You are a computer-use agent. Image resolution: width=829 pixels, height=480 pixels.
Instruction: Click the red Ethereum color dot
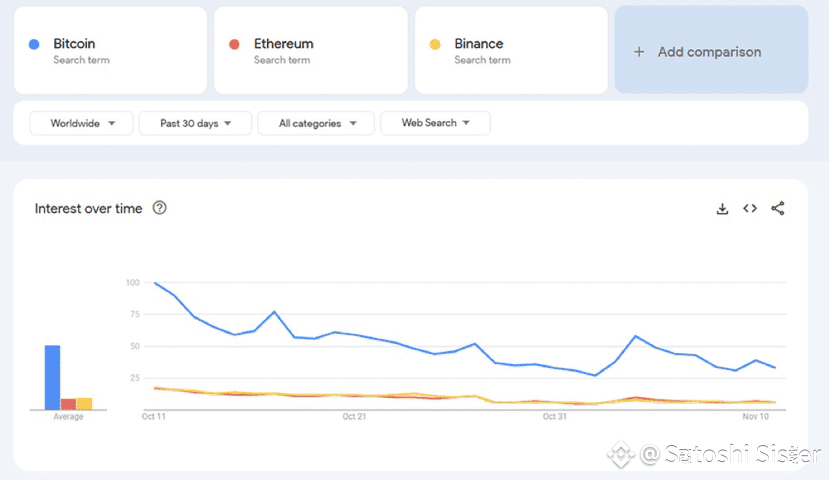(234, 45)
